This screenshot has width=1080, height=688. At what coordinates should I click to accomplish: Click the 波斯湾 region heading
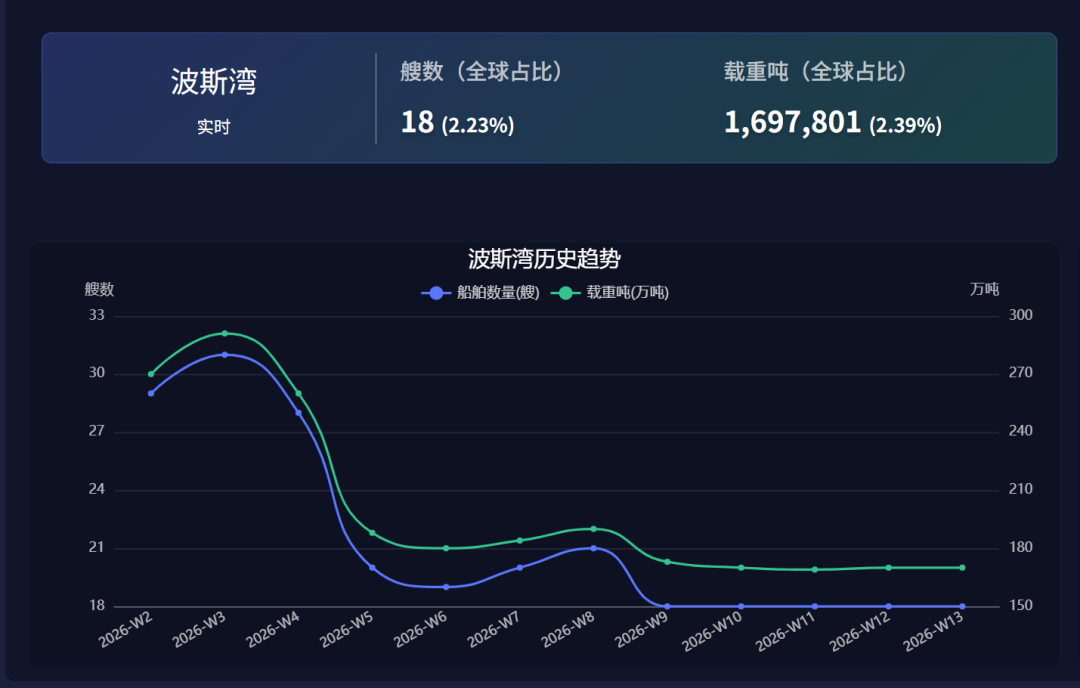click(213, 82)
